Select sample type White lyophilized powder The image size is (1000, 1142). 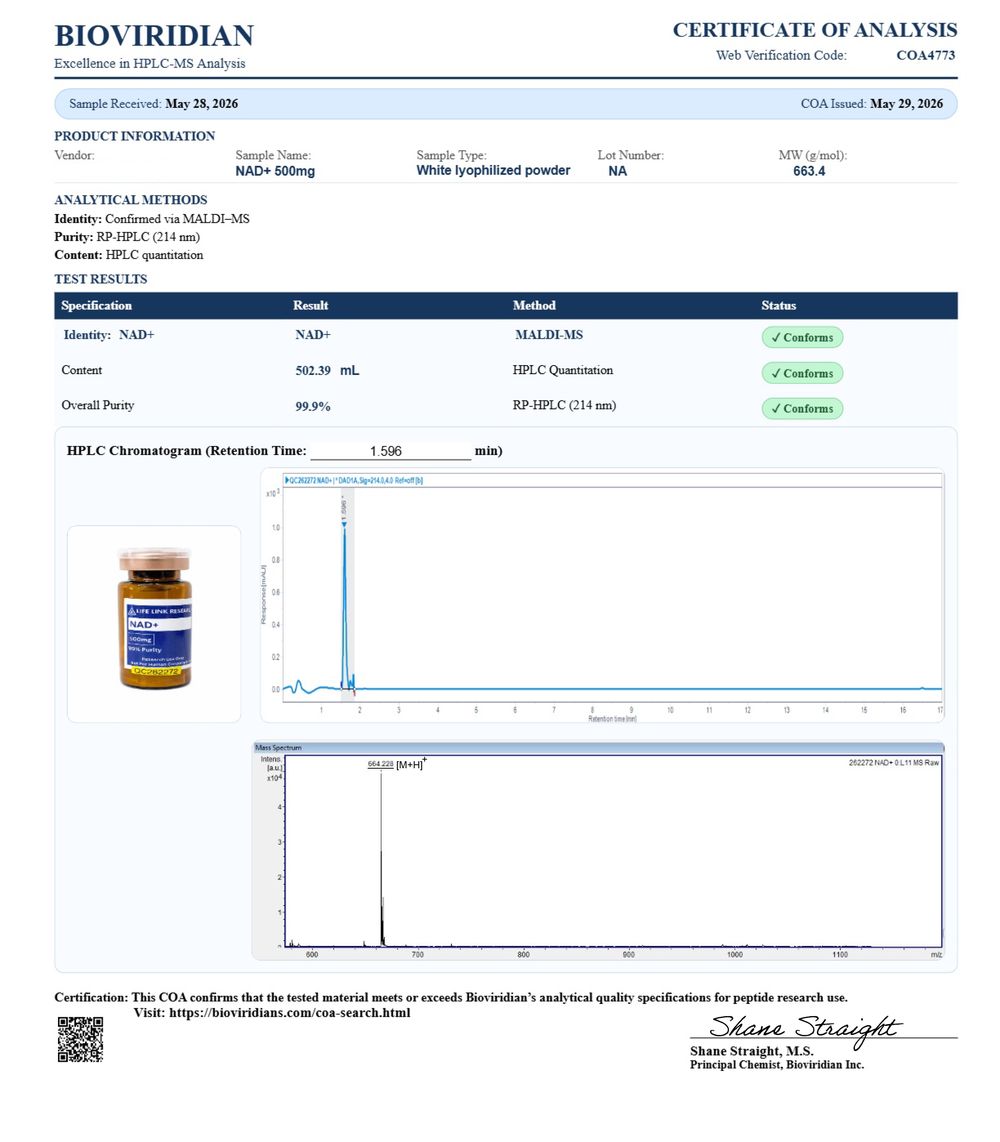[x=493, y=170]
